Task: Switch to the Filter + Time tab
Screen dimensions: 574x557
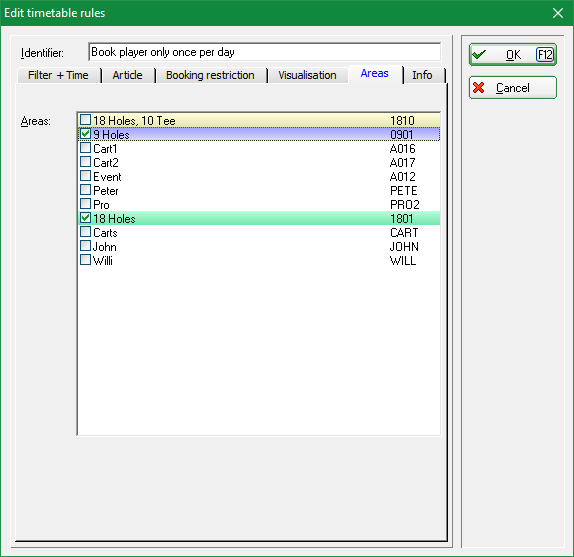Action: pos(59,75)
